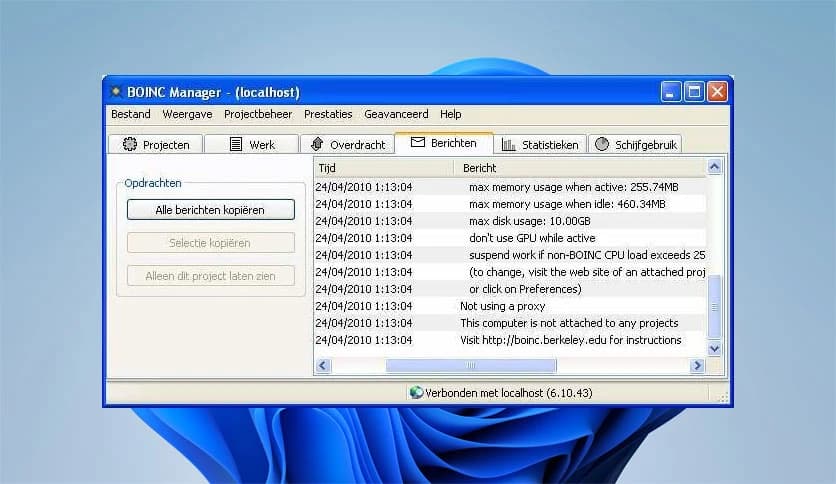Switch to the Schijfgebruik tab

[635, 144]
